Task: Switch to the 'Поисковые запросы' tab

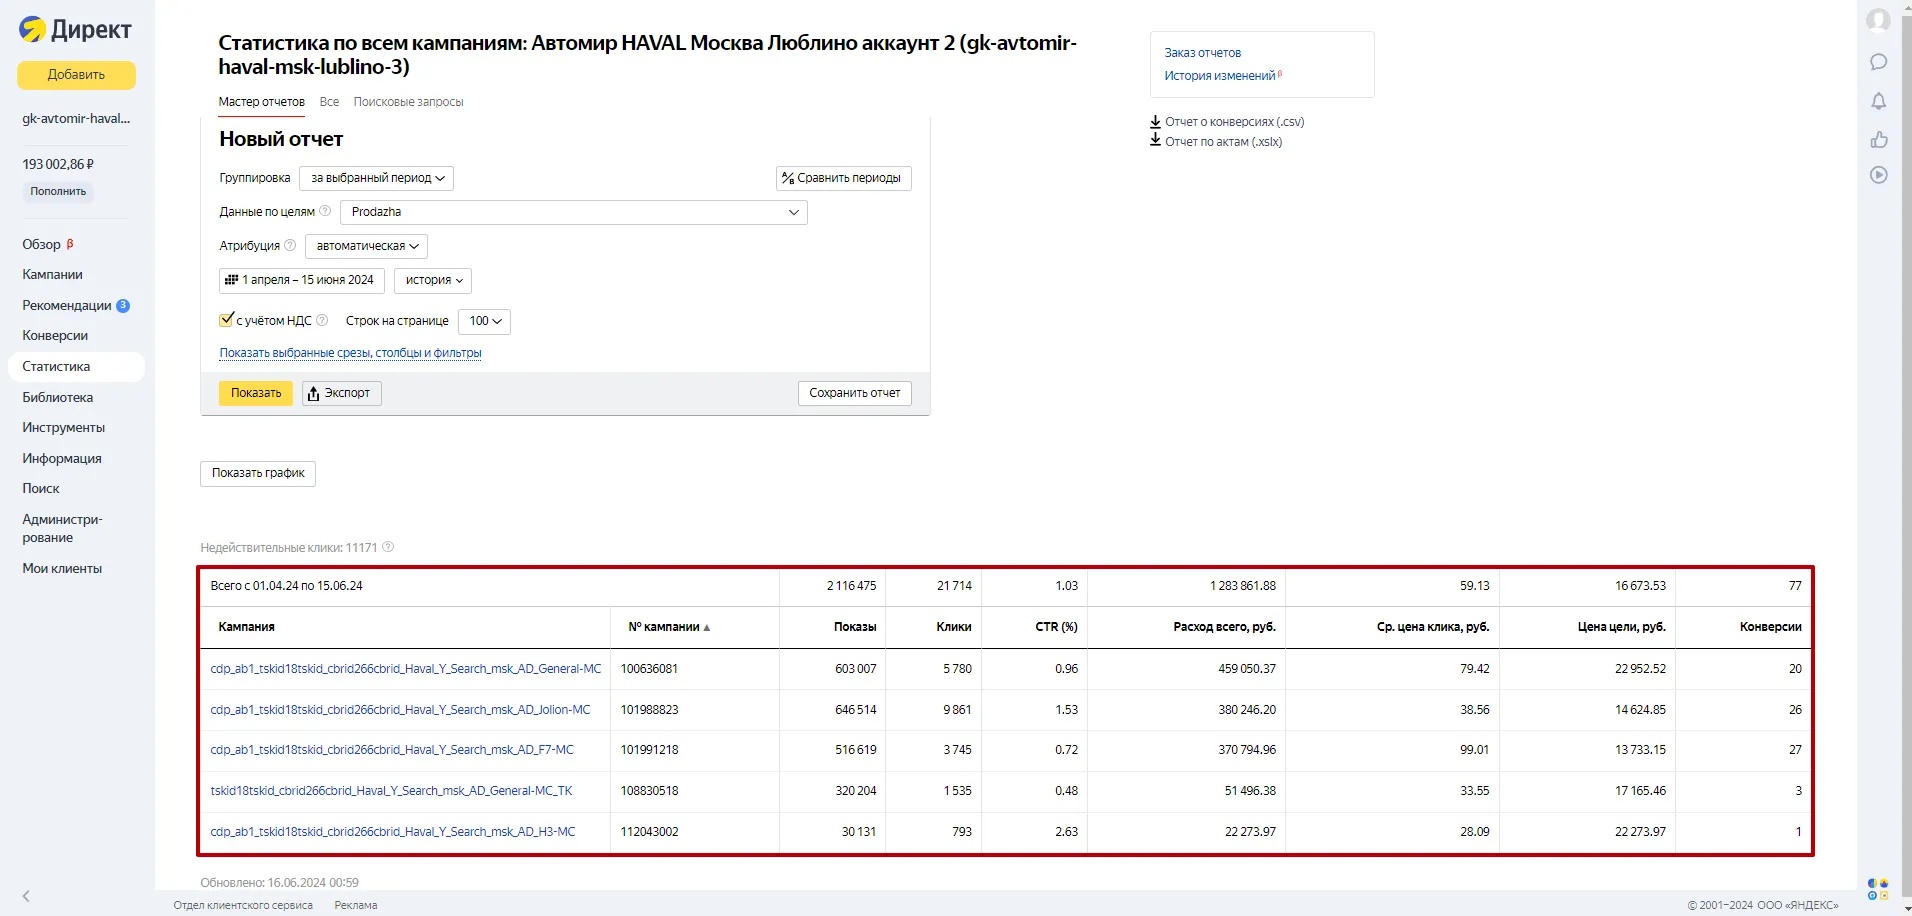Action: coord(408,102)
